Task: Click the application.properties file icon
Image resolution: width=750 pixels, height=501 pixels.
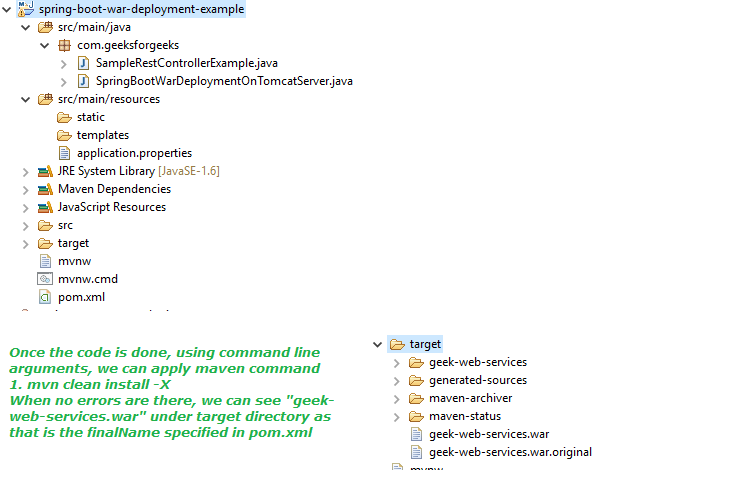Action: (x=64, y=153)
